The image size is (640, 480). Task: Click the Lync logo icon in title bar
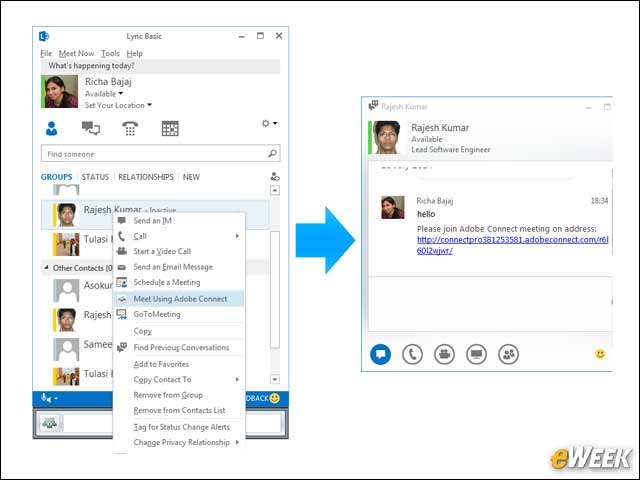pyautogui.click(x=44, y=36)
